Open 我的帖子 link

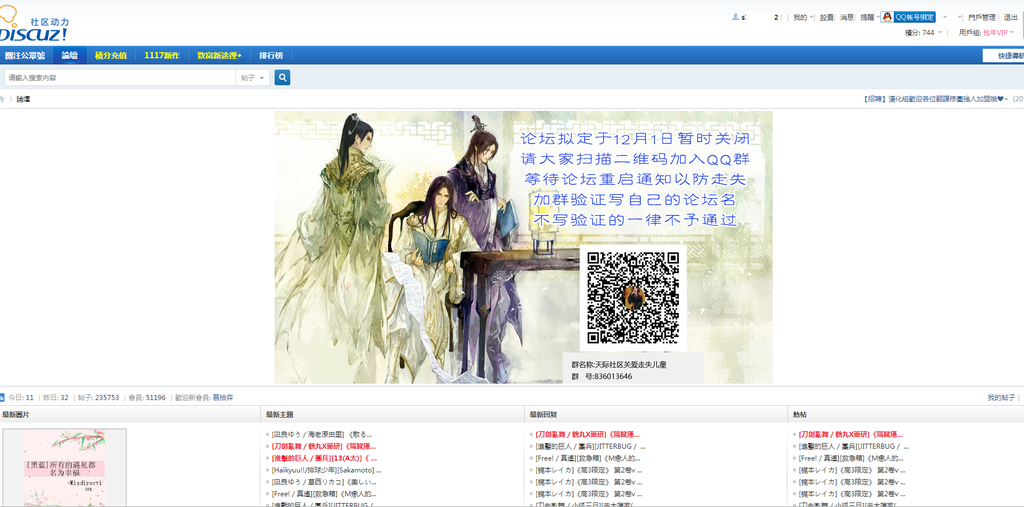[1001, 397]
